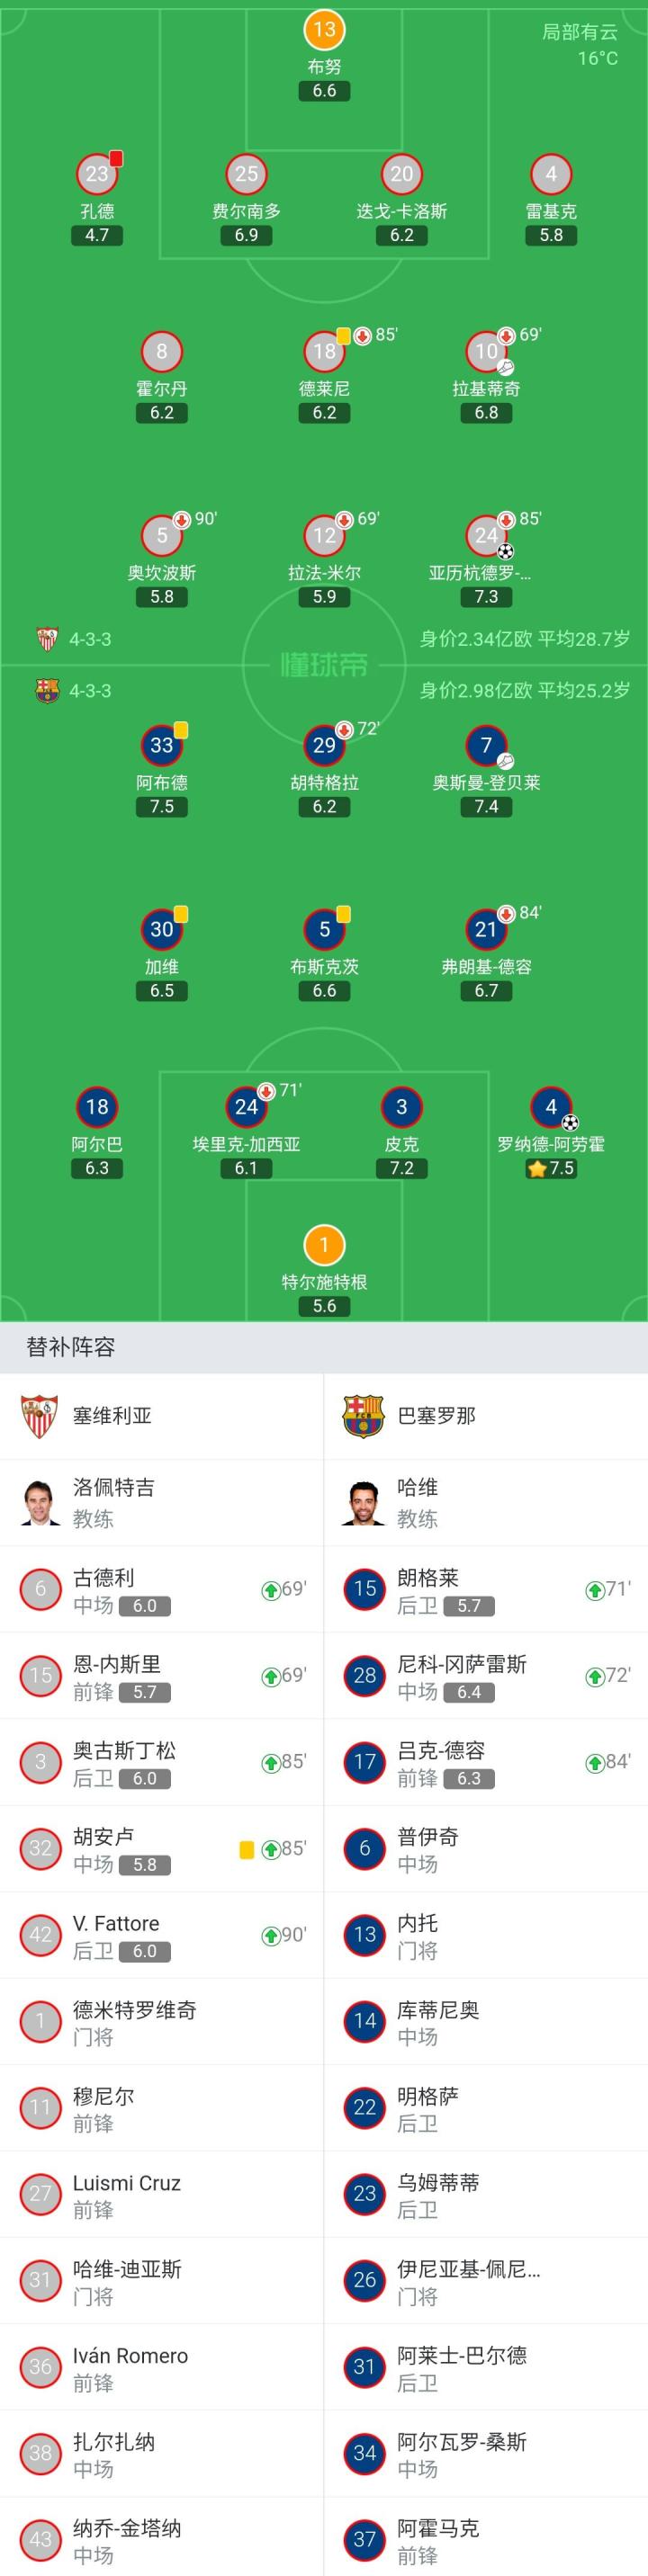Tap 亚历杭德罗 number 24 Sevilla player circle
648x2576 pixels.
486,535
